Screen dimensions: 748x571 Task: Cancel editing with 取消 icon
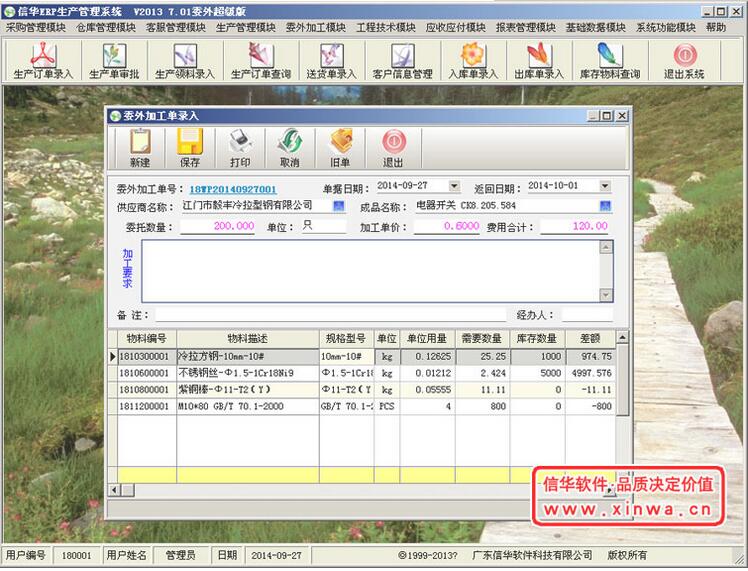coord(290,148)
